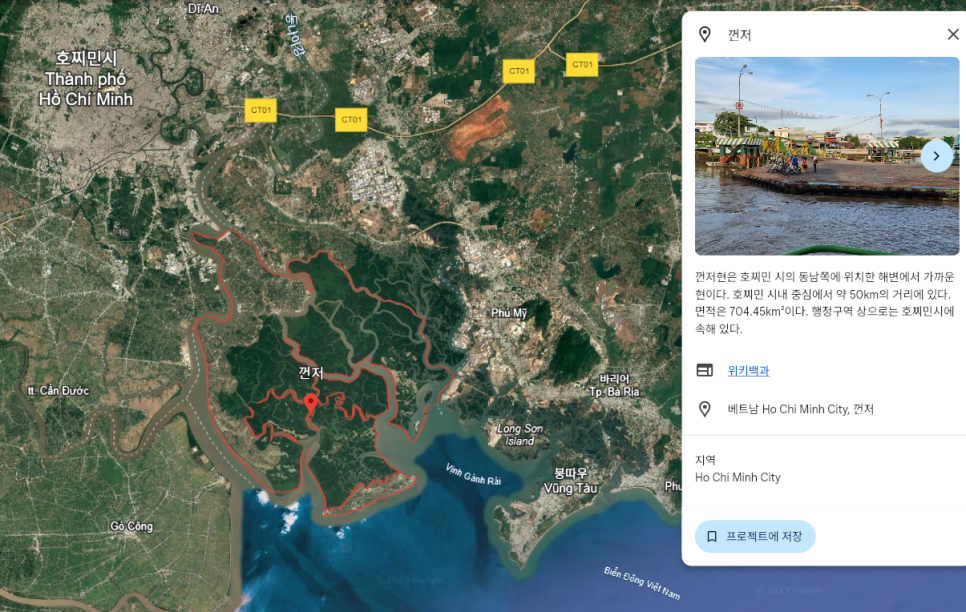
Task: Click the Phú Mỹ map label
Action: point(509,312)
